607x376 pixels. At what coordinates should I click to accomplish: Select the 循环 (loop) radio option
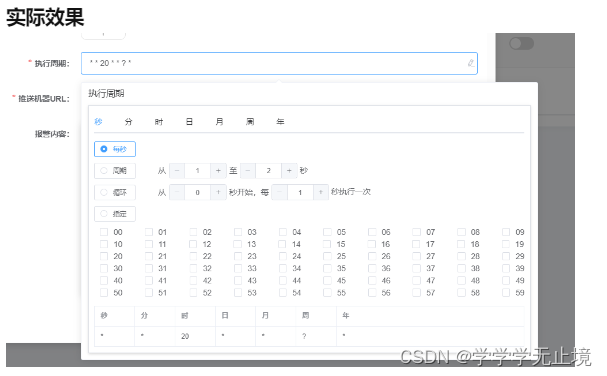pyautogui.click(x=115, y=192)
